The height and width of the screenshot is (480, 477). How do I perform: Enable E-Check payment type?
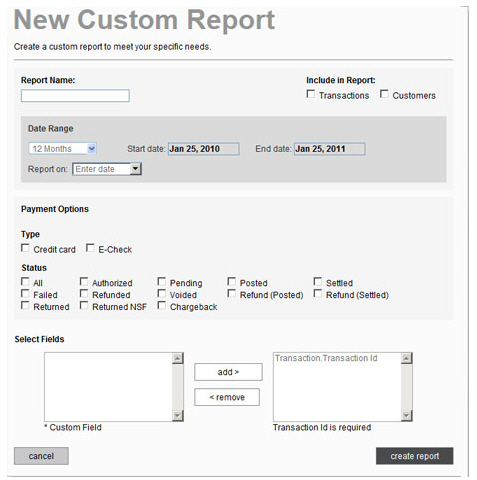pyautogui.click(x=90, y=248)
